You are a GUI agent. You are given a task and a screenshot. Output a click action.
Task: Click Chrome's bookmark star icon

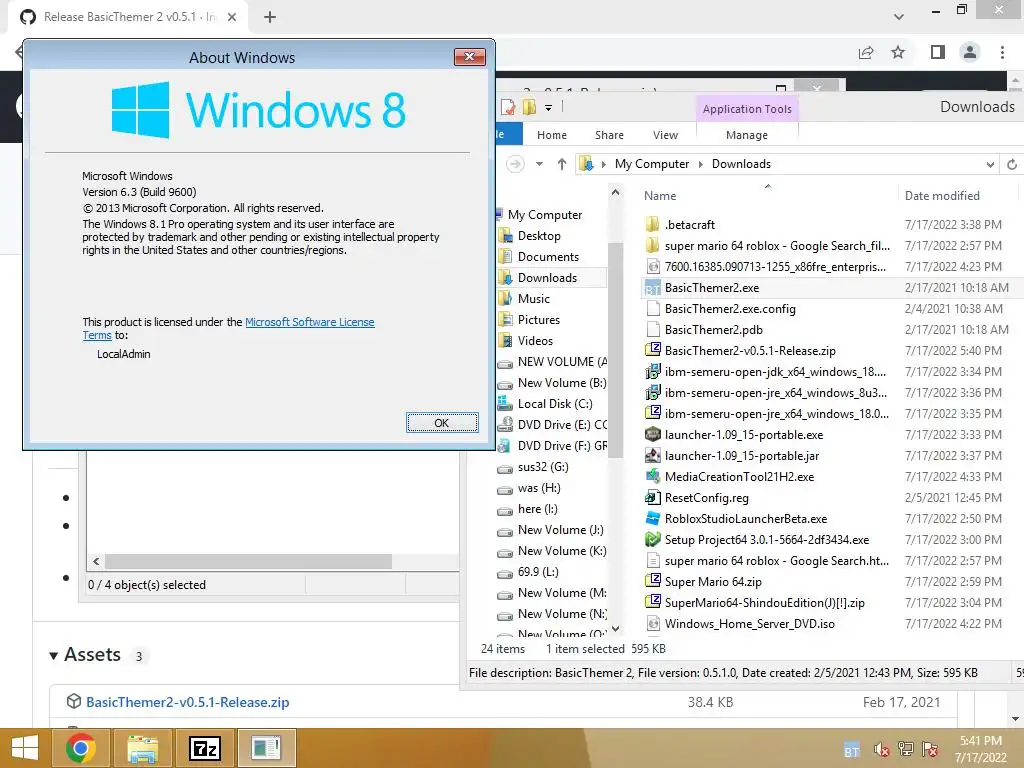pos(899,52)
